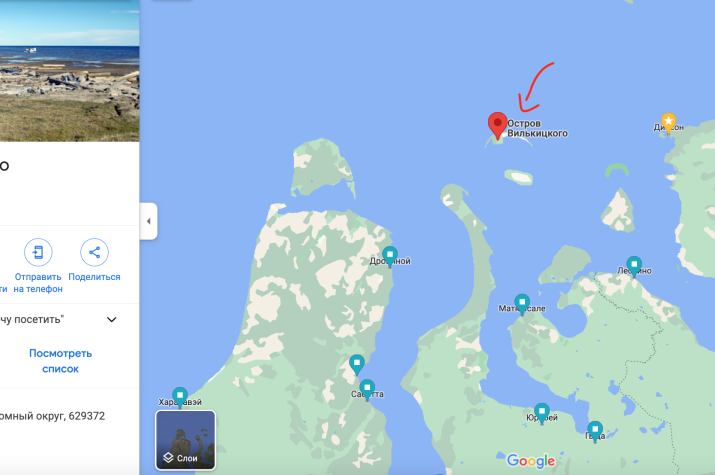Click the Посмотреть список link
This screenshot has width=715, height=475.
(61, 361)
